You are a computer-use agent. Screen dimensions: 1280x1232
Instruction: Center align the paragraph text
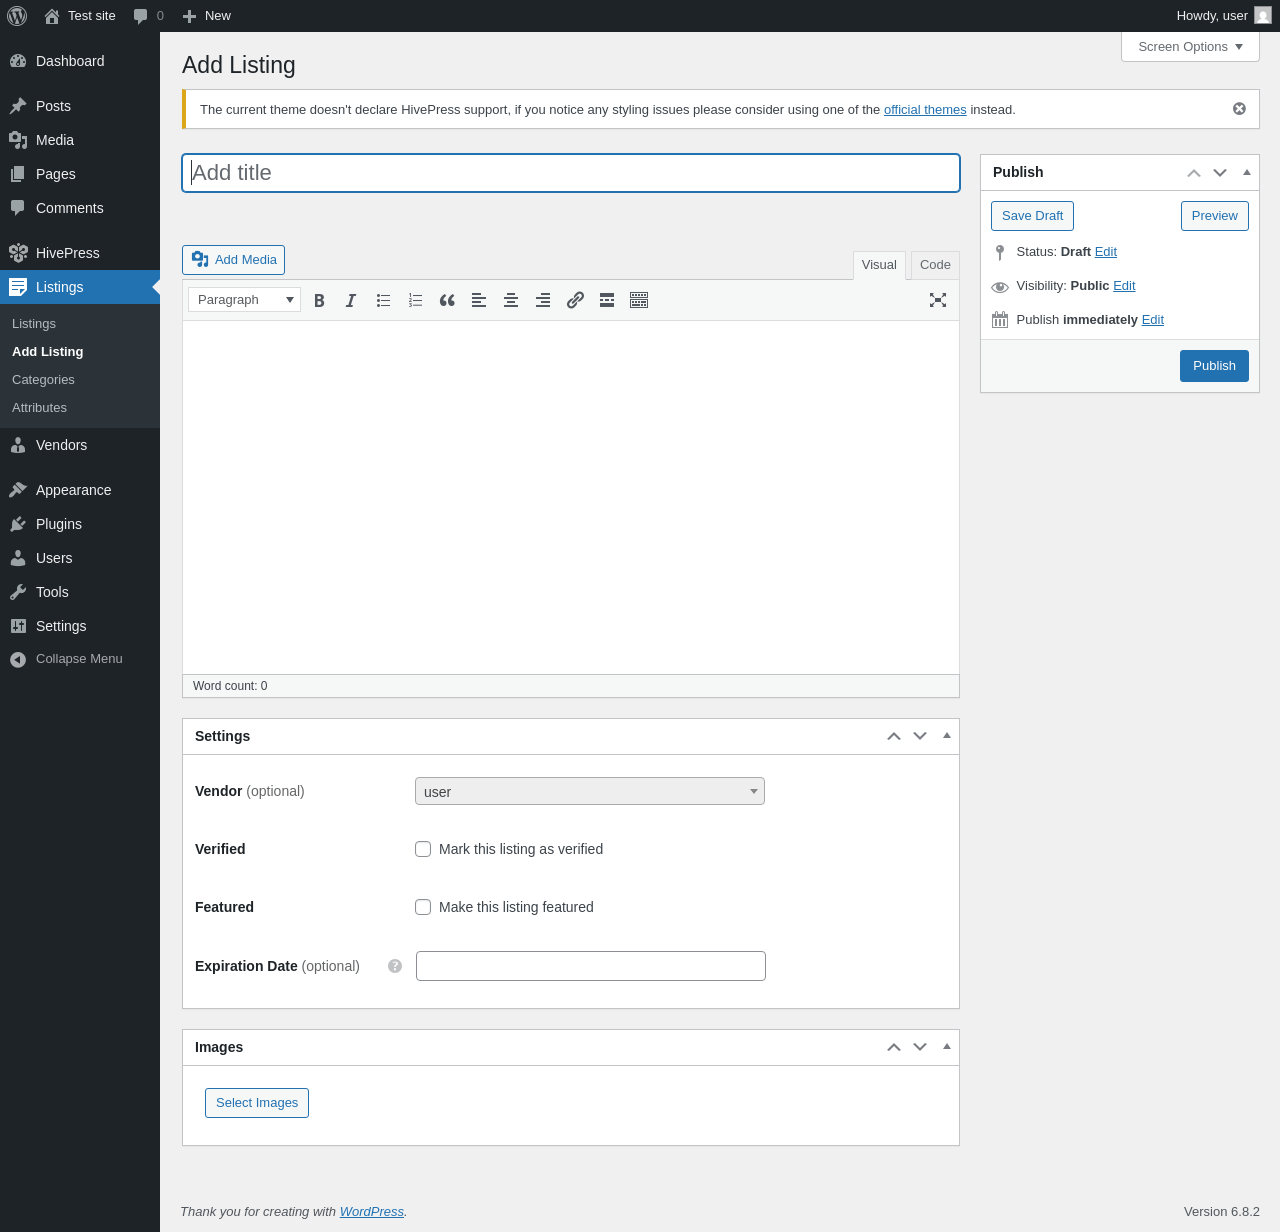point(511,300)
